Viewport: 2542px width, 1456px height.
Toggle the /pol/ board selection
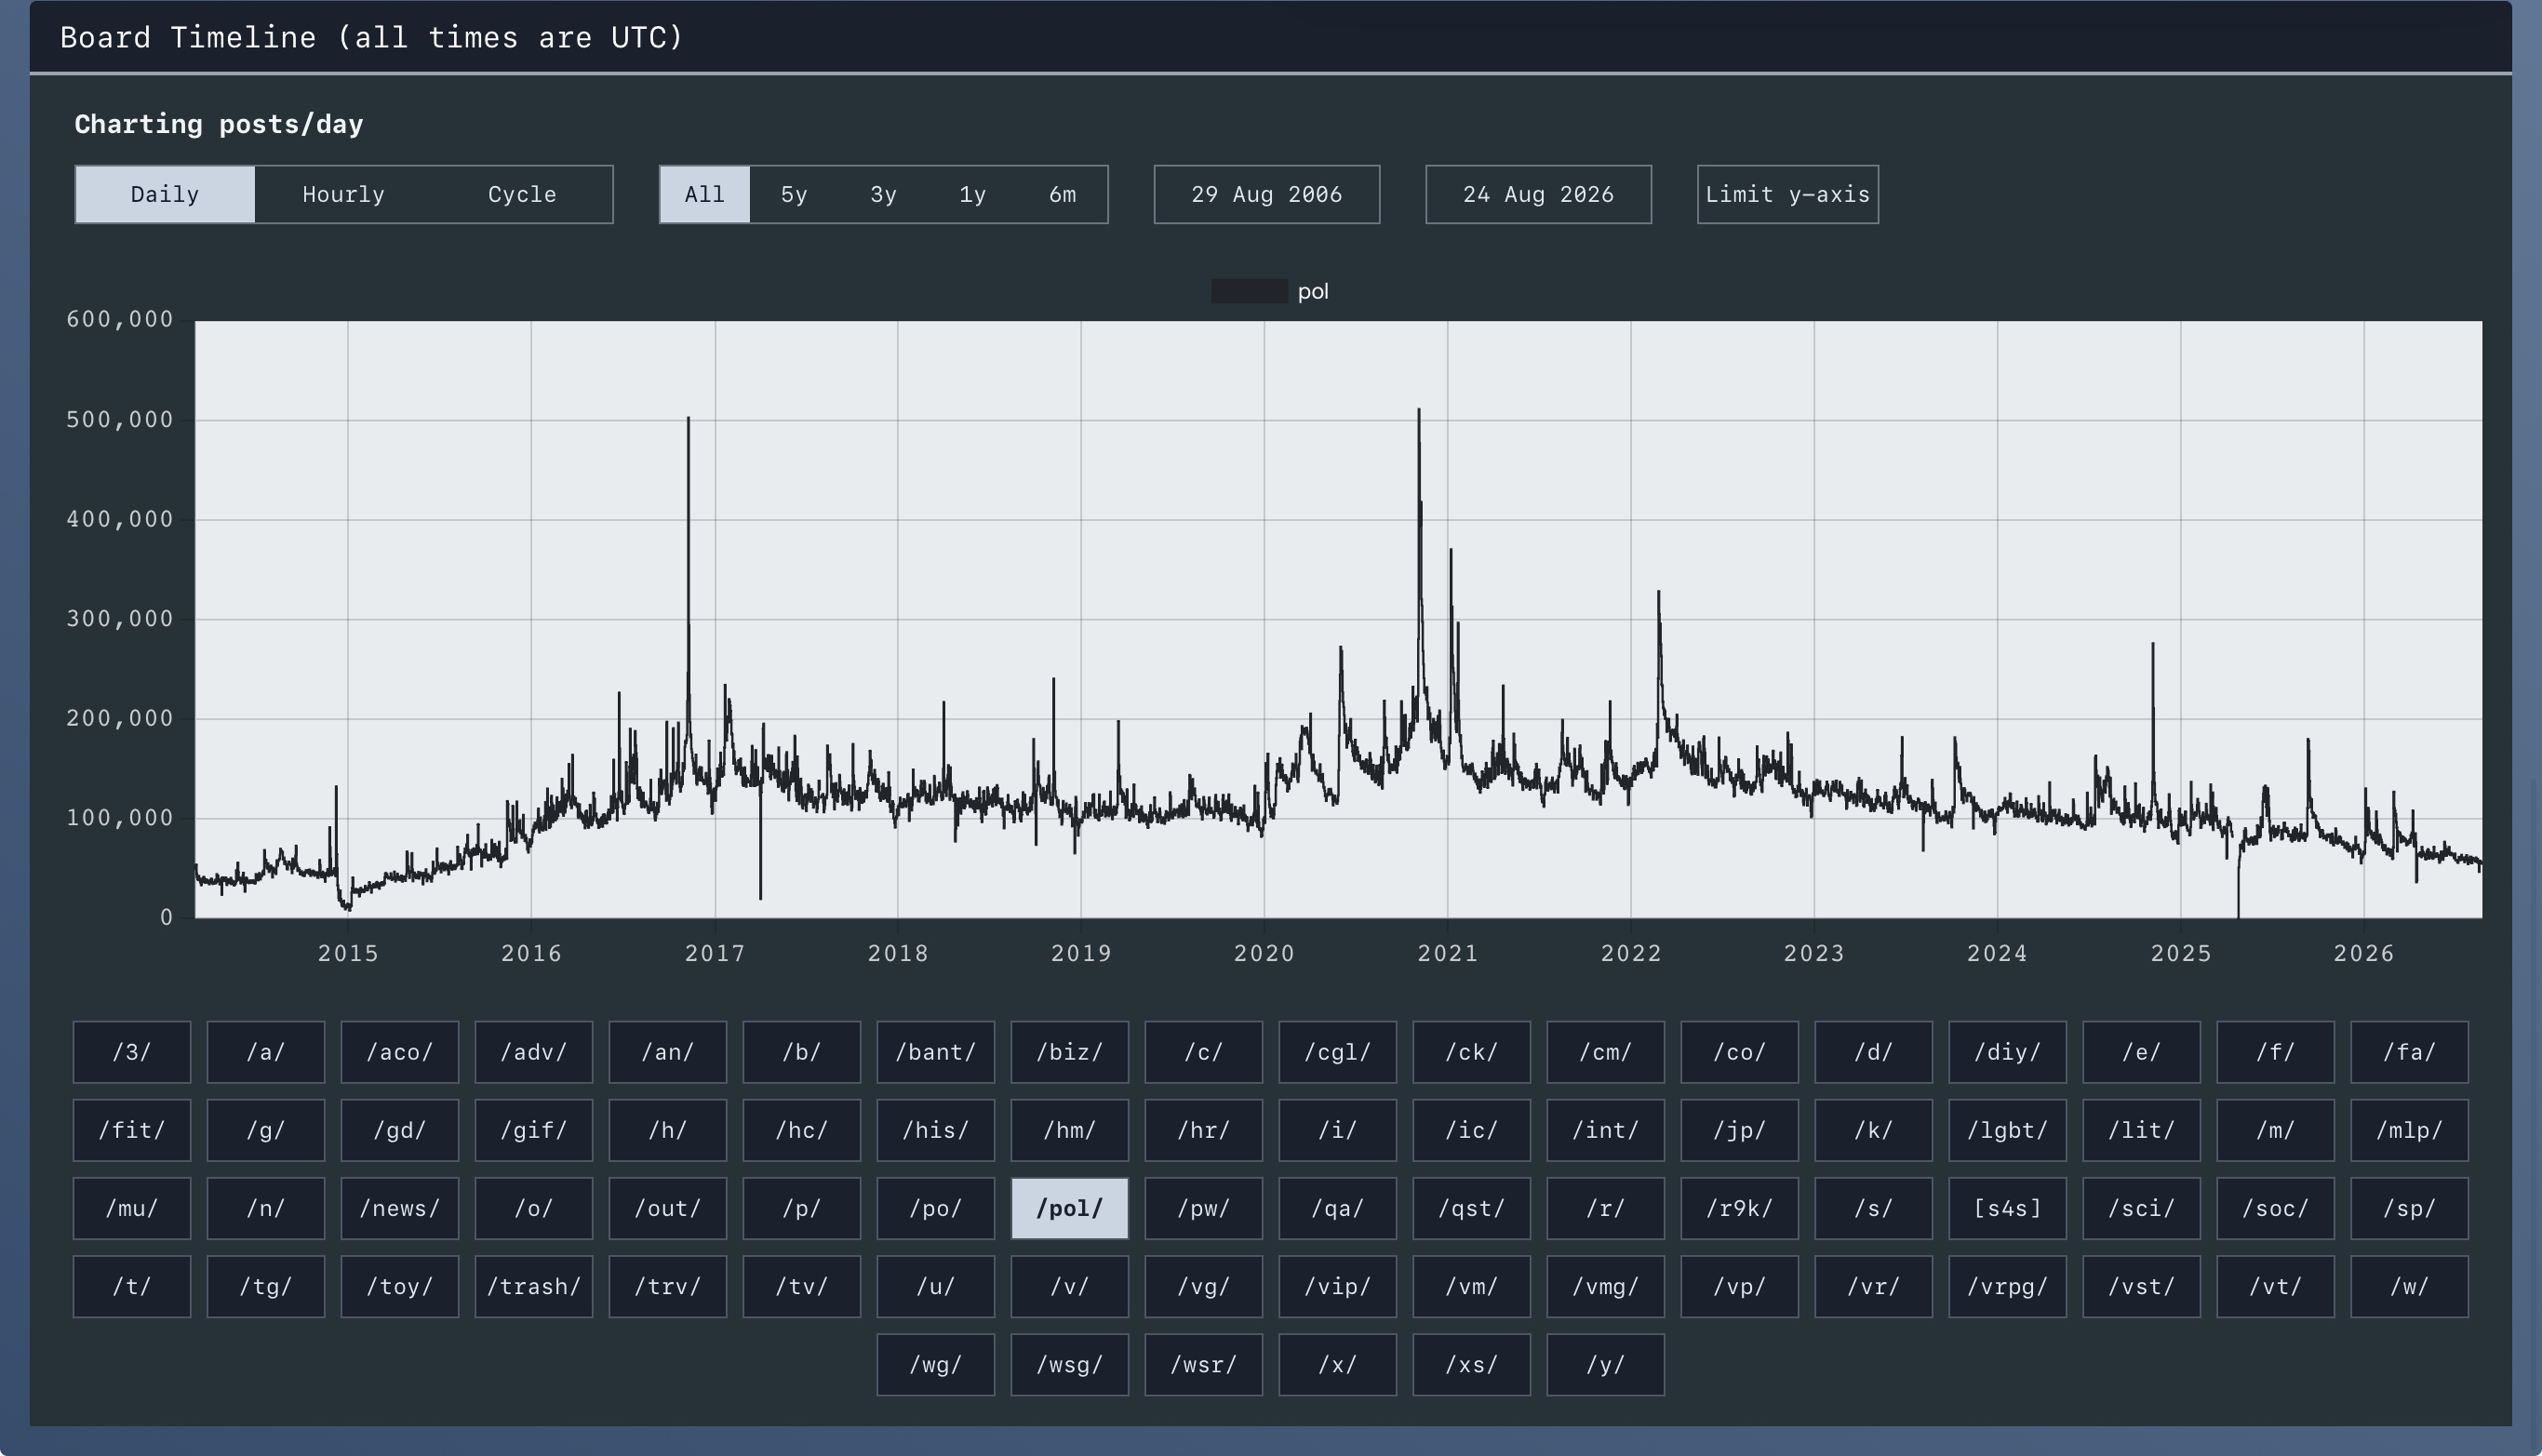pyautogui.click(x=1070, y=1208)
